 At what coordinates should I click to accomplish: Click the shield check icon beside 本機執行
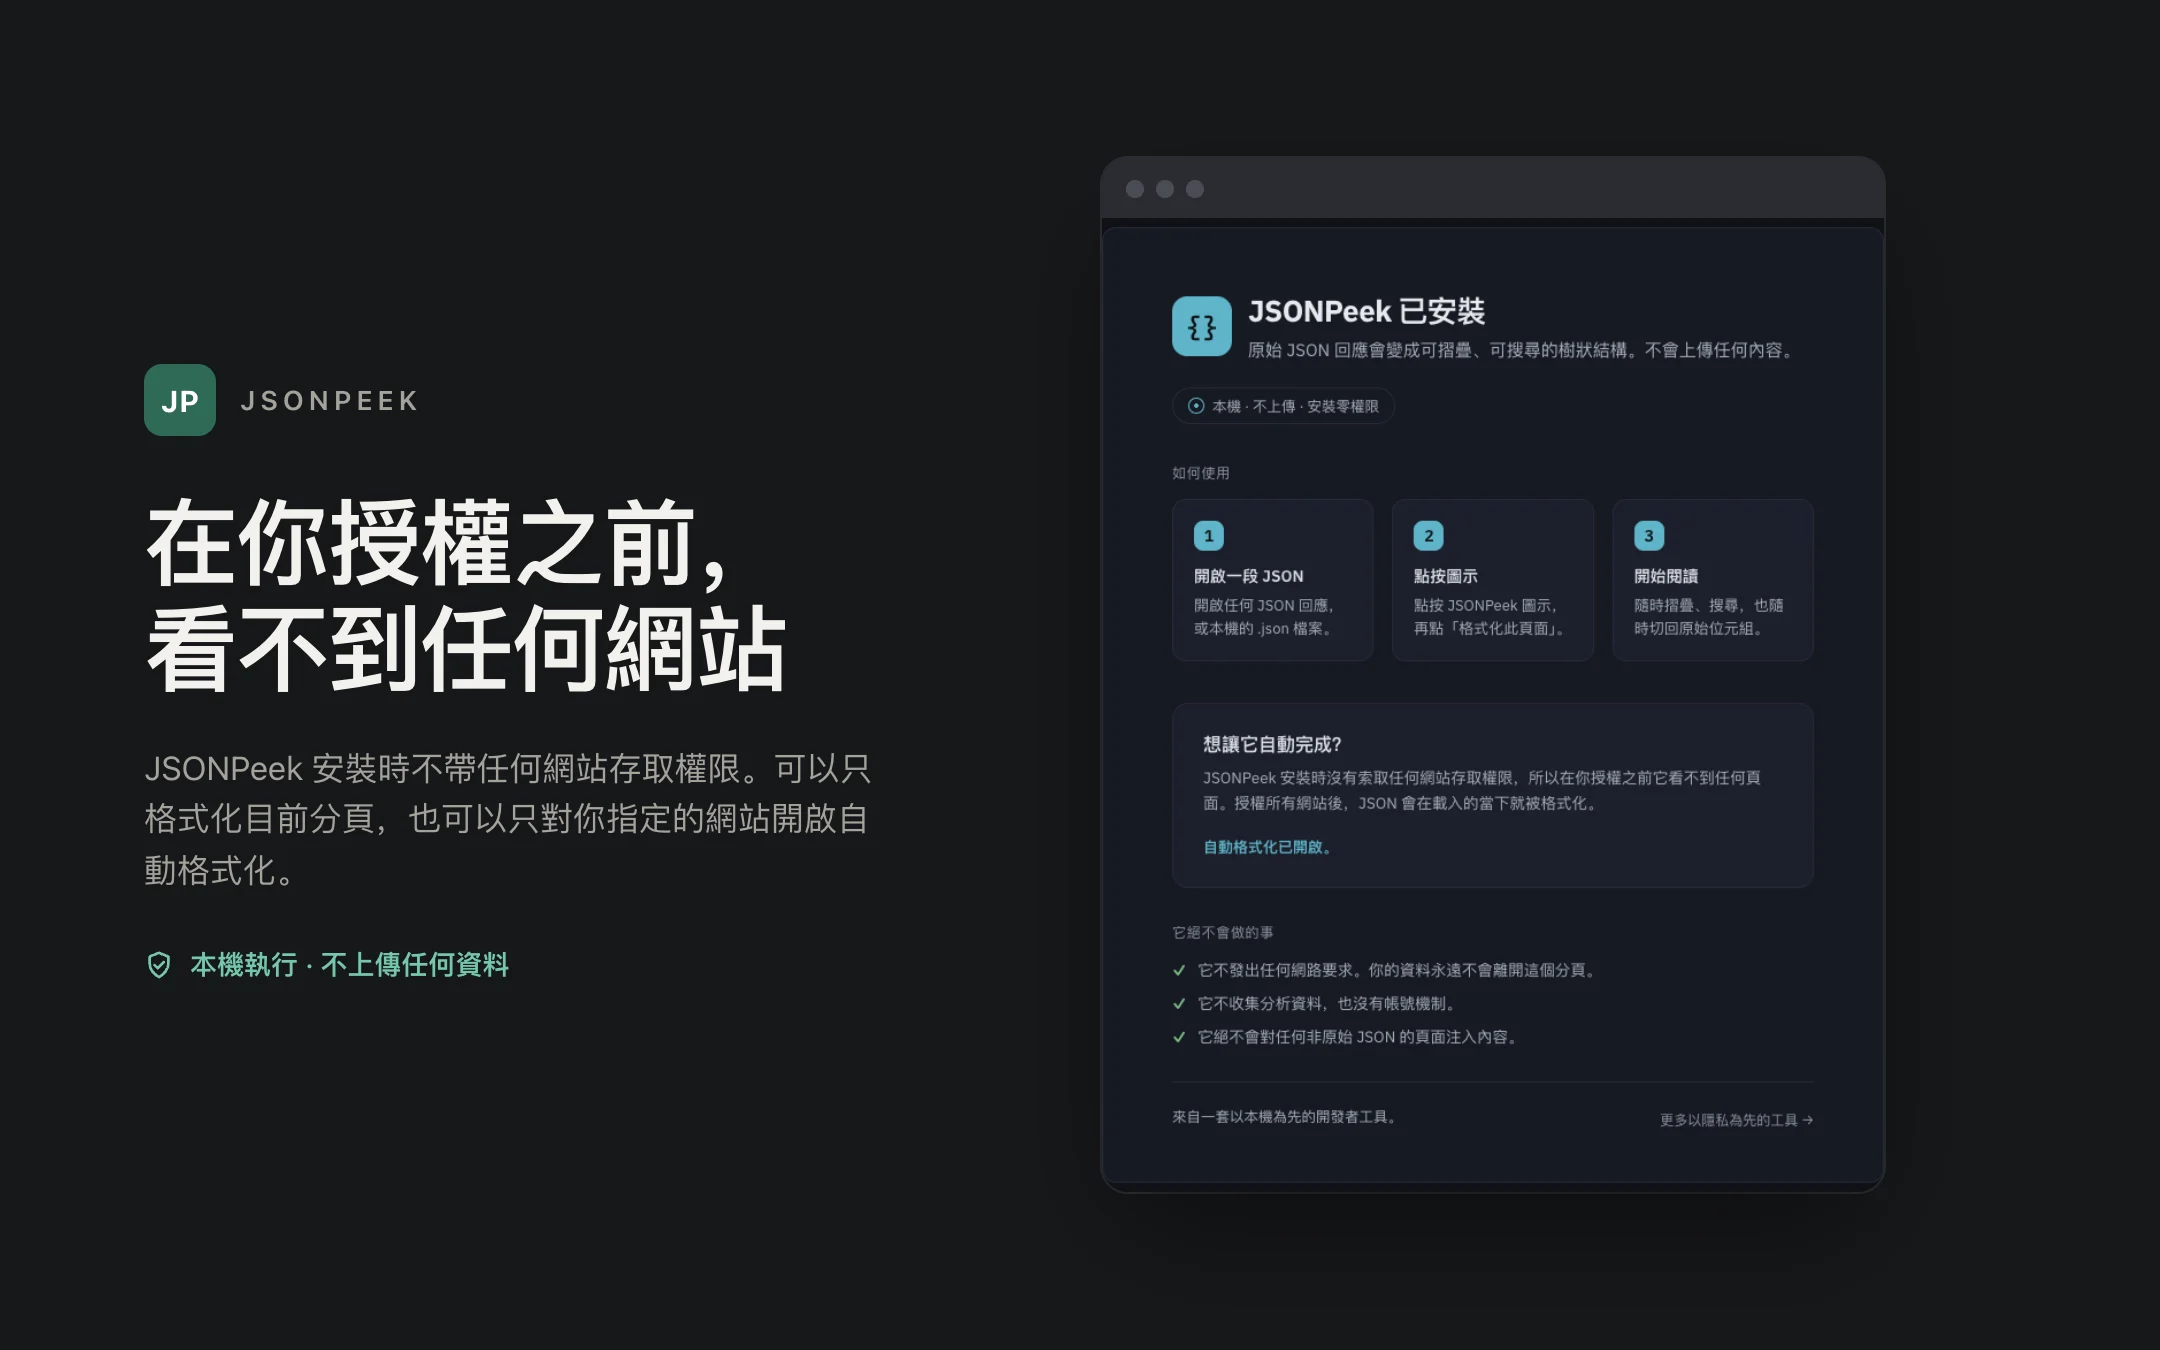tap(159, 965)
